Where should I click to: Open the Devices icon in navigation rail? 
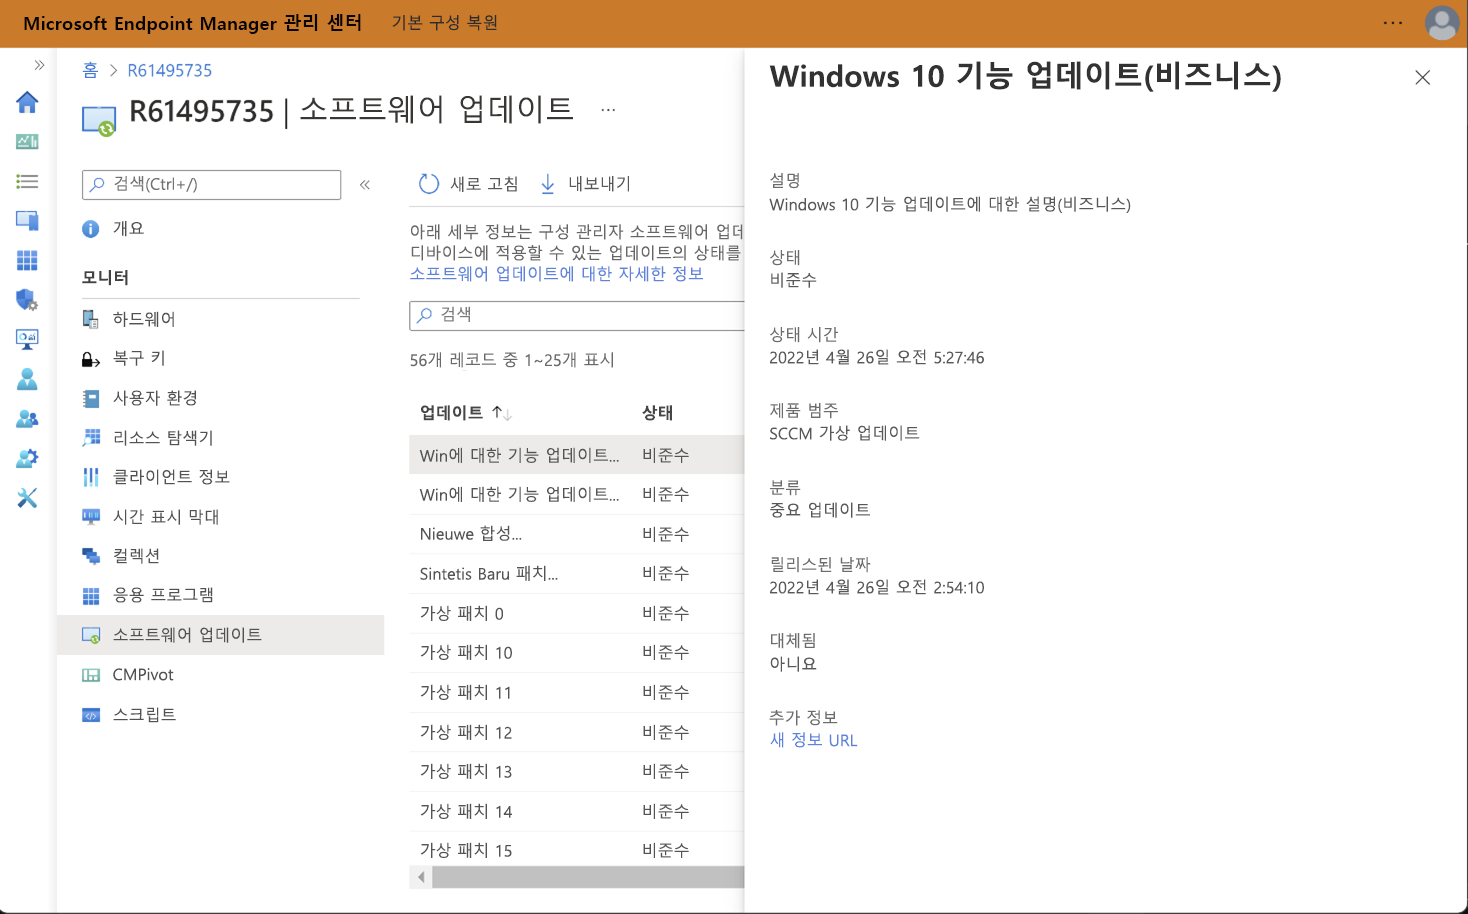(x=27, y=220)
